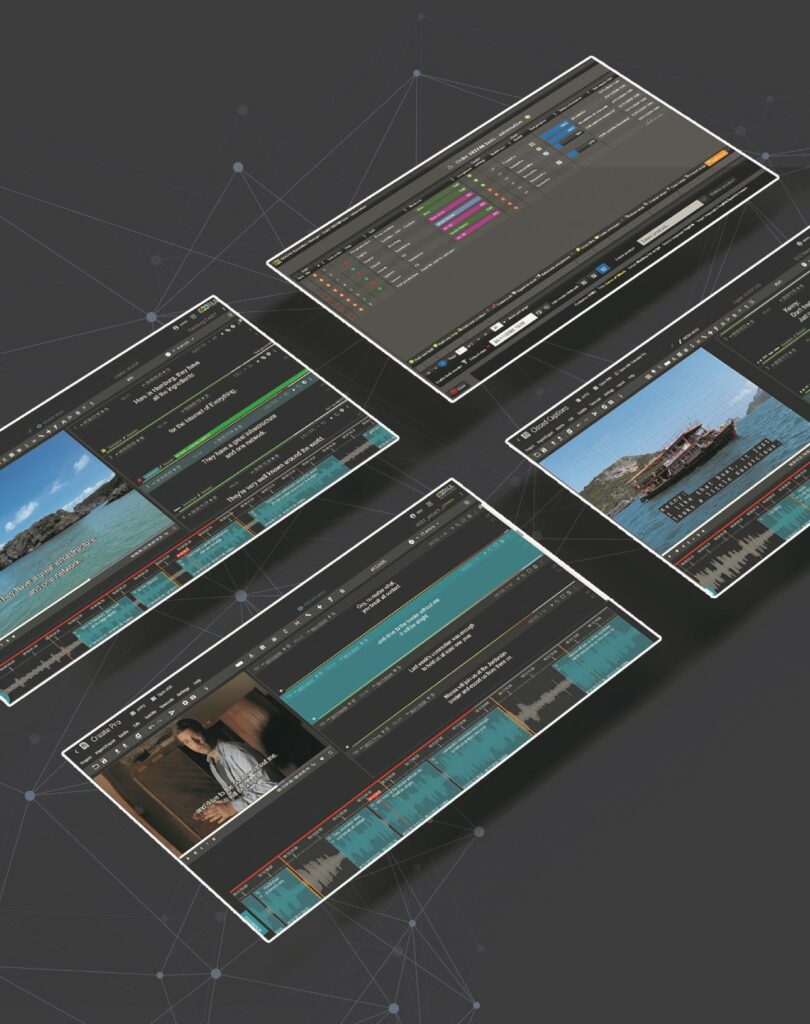Open the Settings gear icon in Create Pro toolbar

coord(184,703)
